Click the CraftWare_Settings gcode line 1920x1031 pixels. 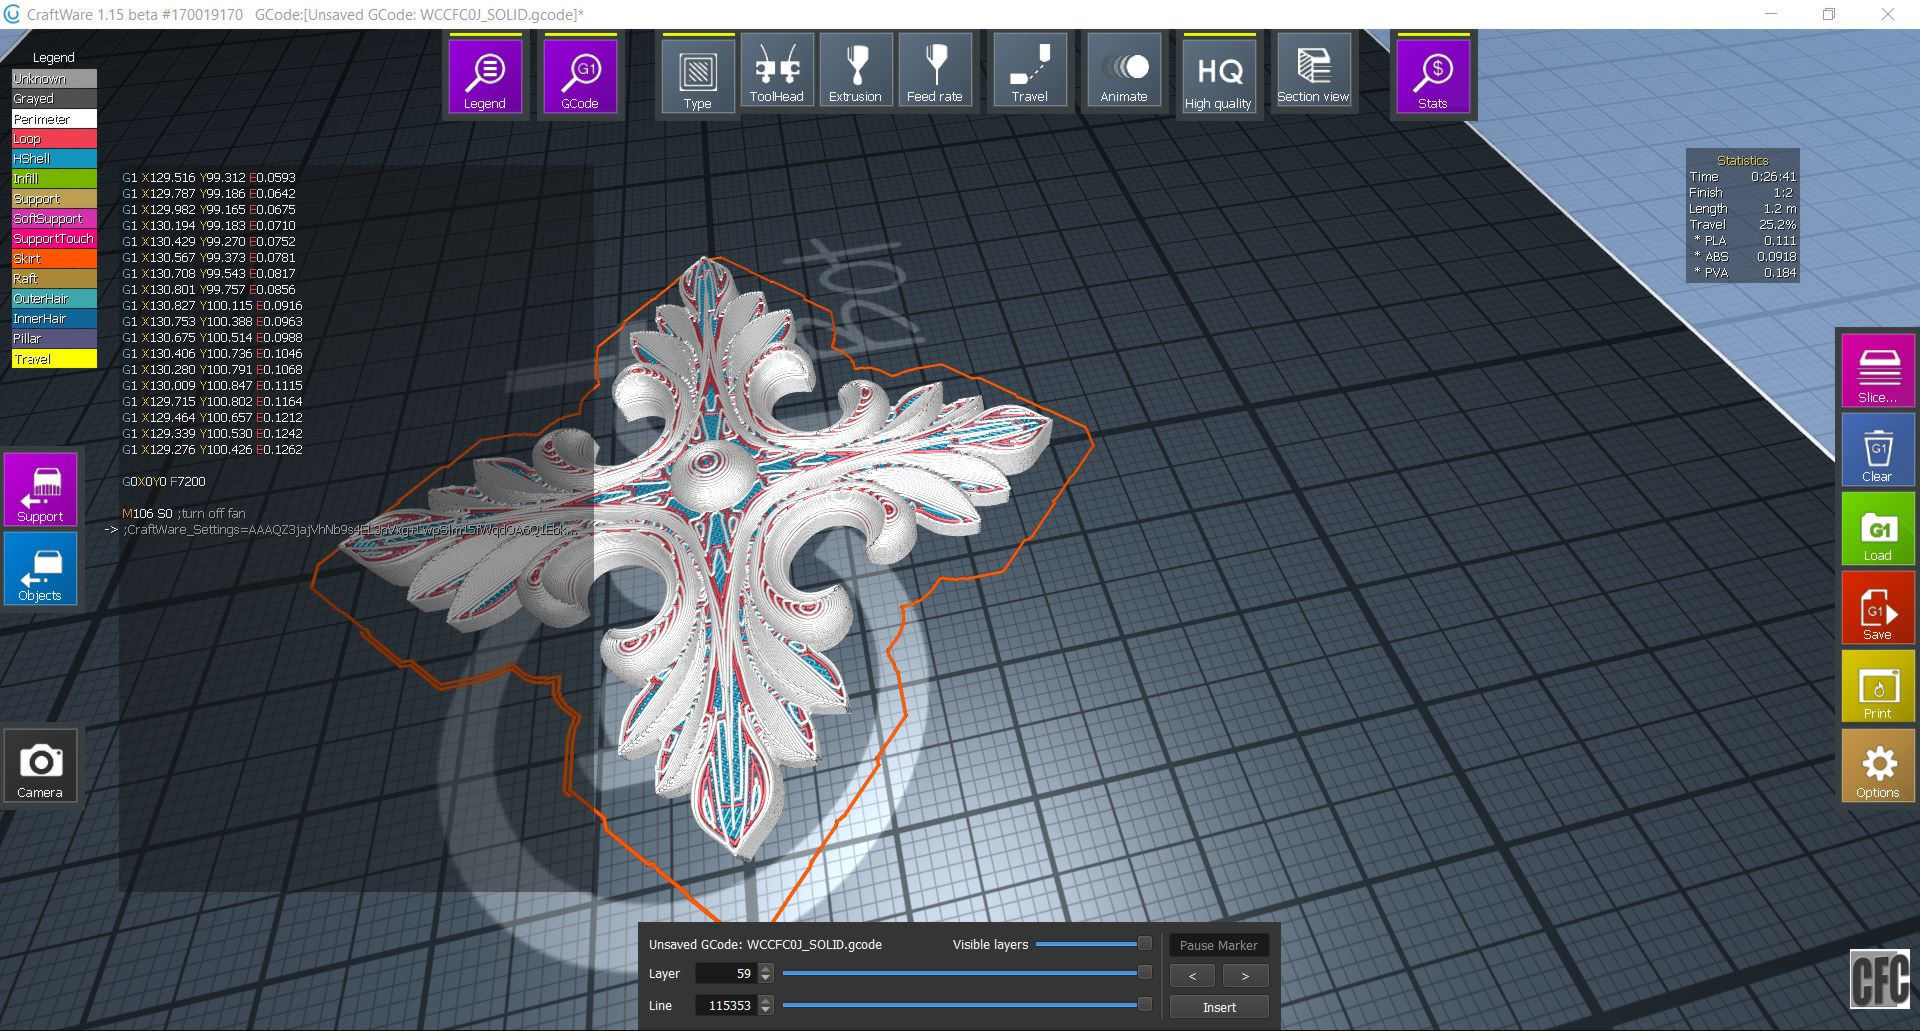(350, 530)
